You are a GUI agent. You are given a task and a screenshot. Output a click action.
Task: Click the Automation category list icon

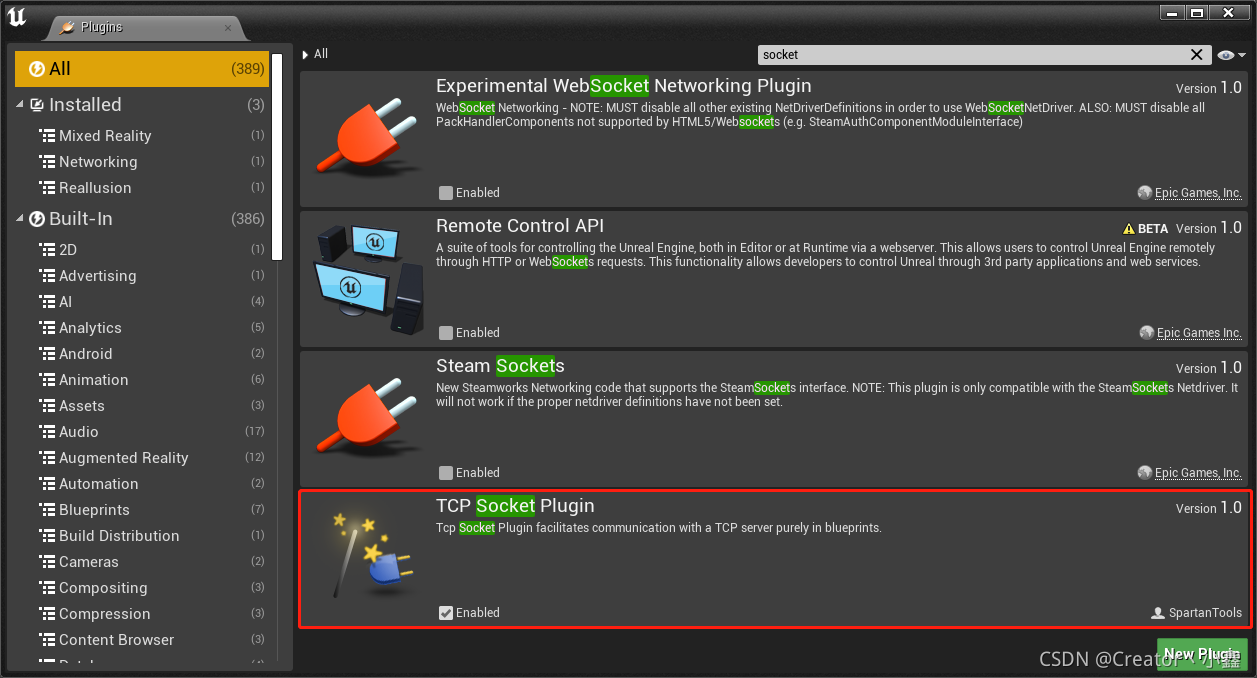[47, 483]
